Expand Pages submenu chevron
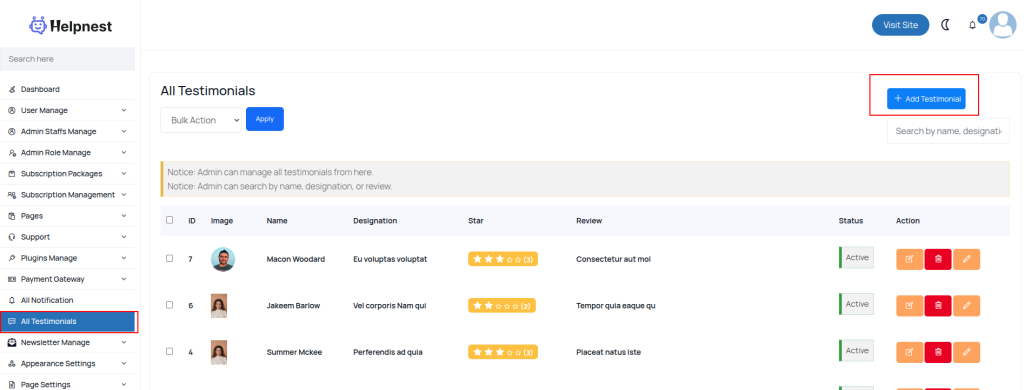Image resolution: width=1024 pixels, height=390 pixels. point(124,216)
